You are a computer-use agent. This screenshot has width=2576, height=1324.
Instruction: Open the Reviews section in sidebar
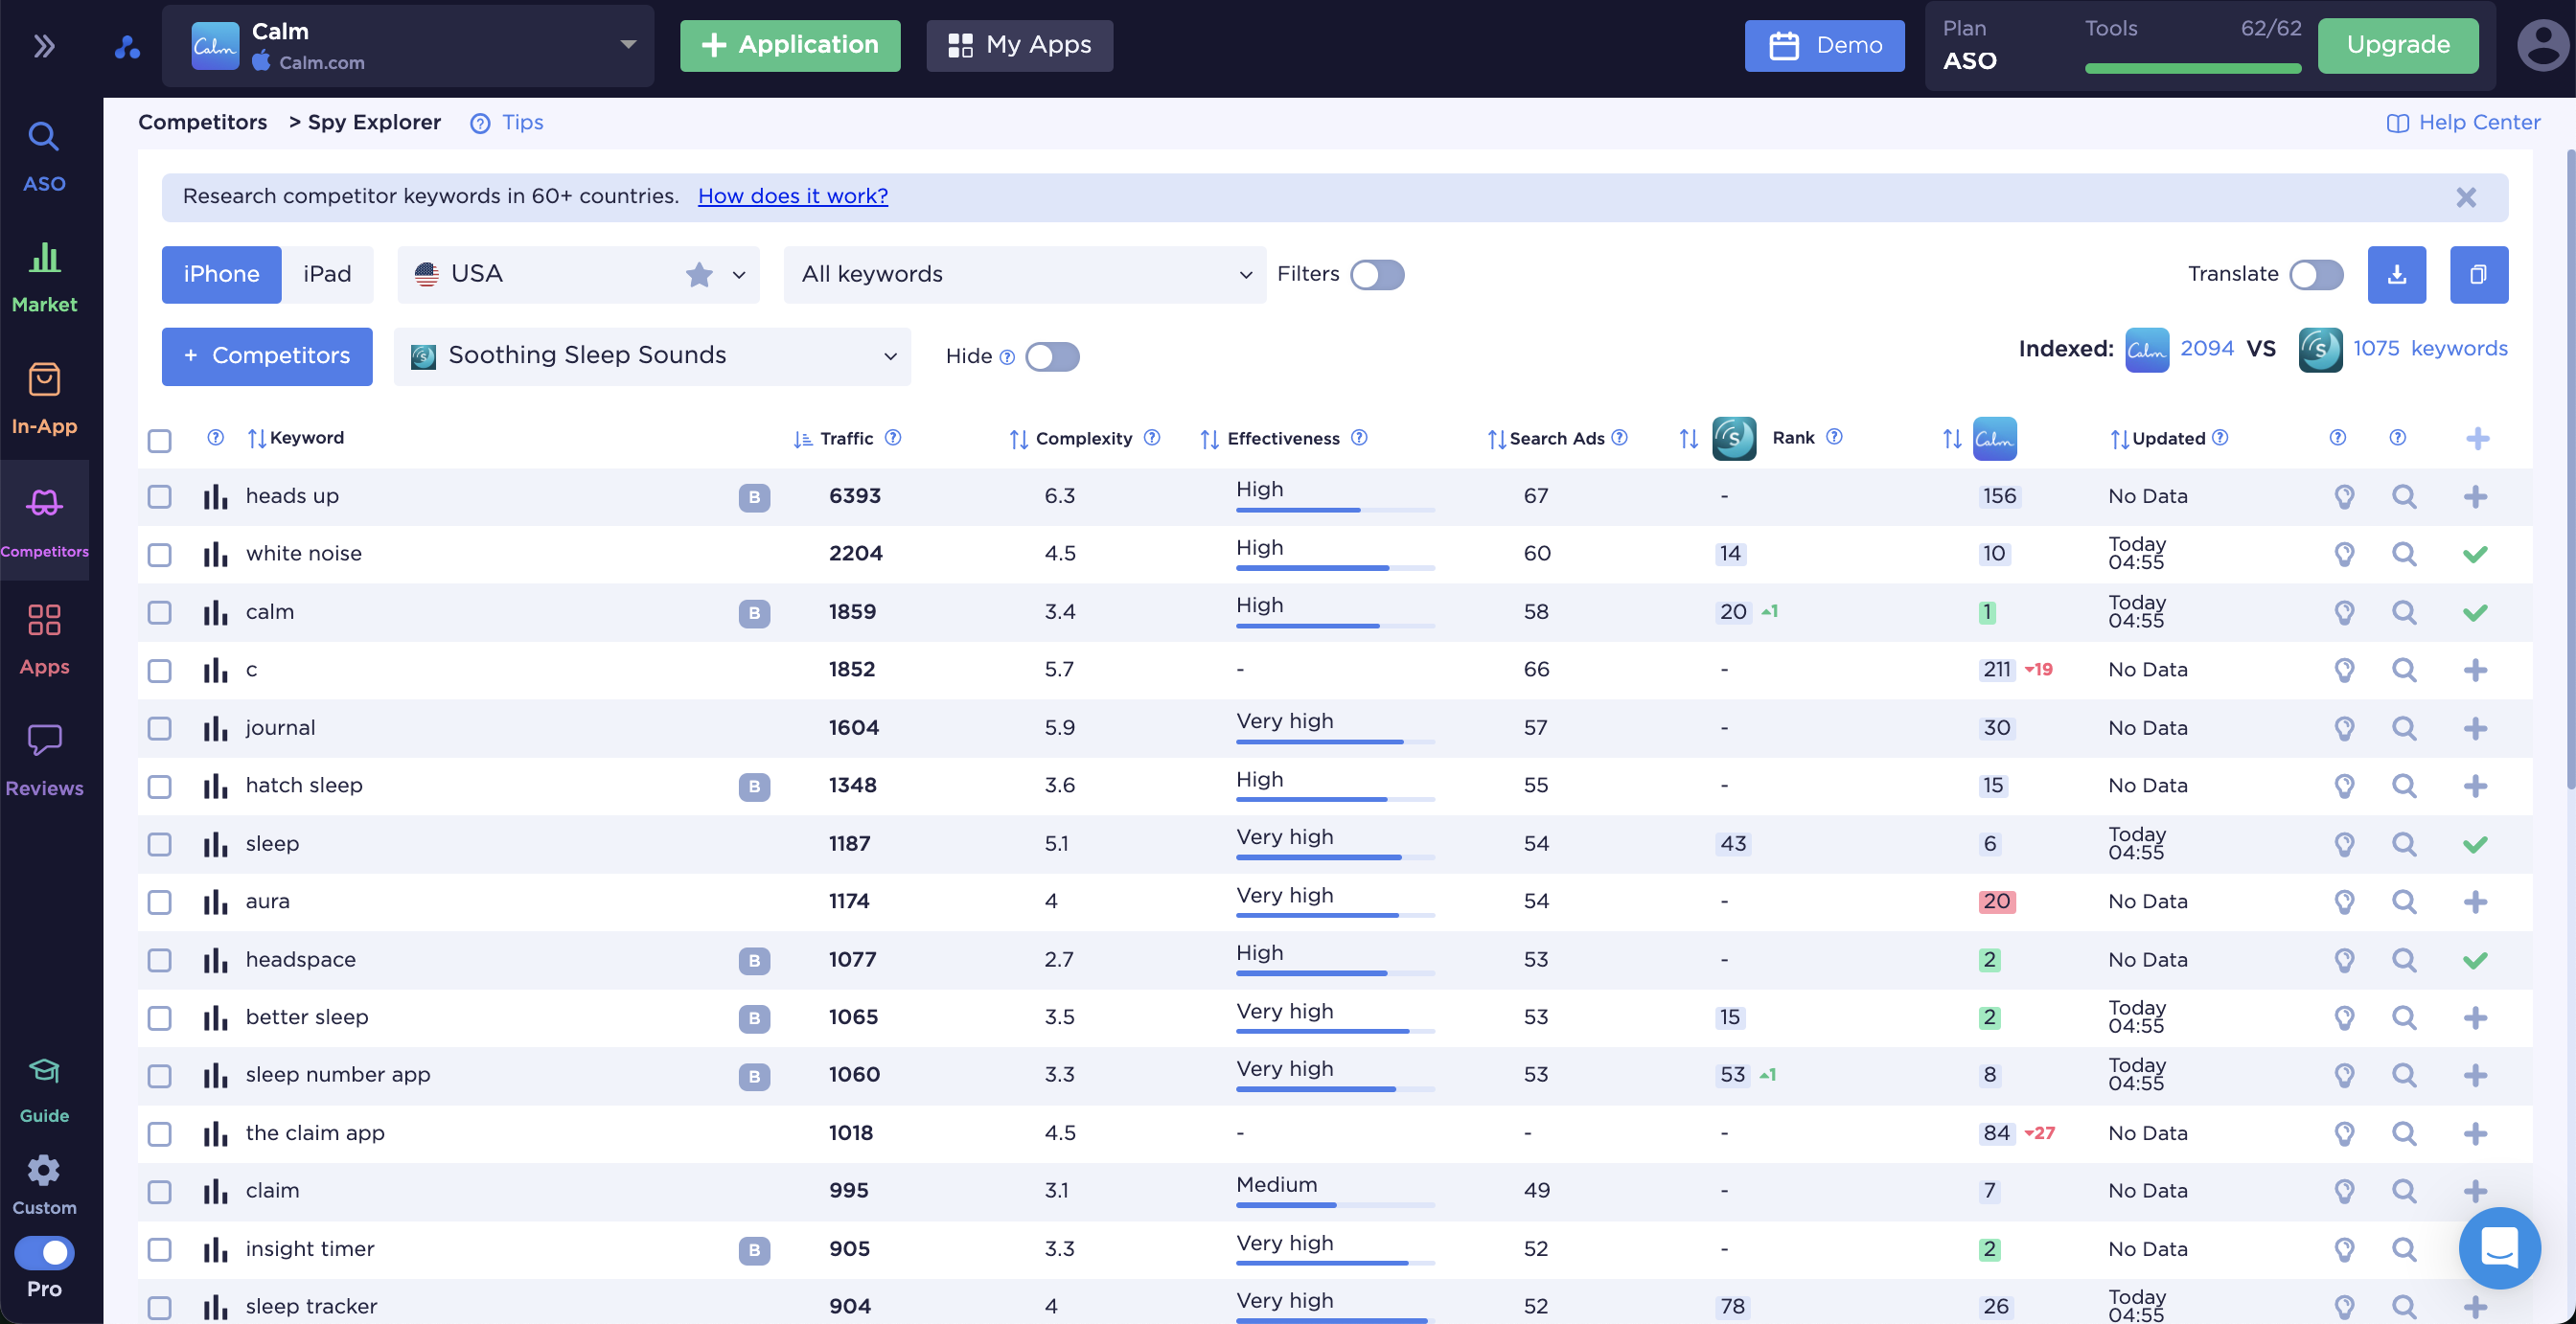44,761
